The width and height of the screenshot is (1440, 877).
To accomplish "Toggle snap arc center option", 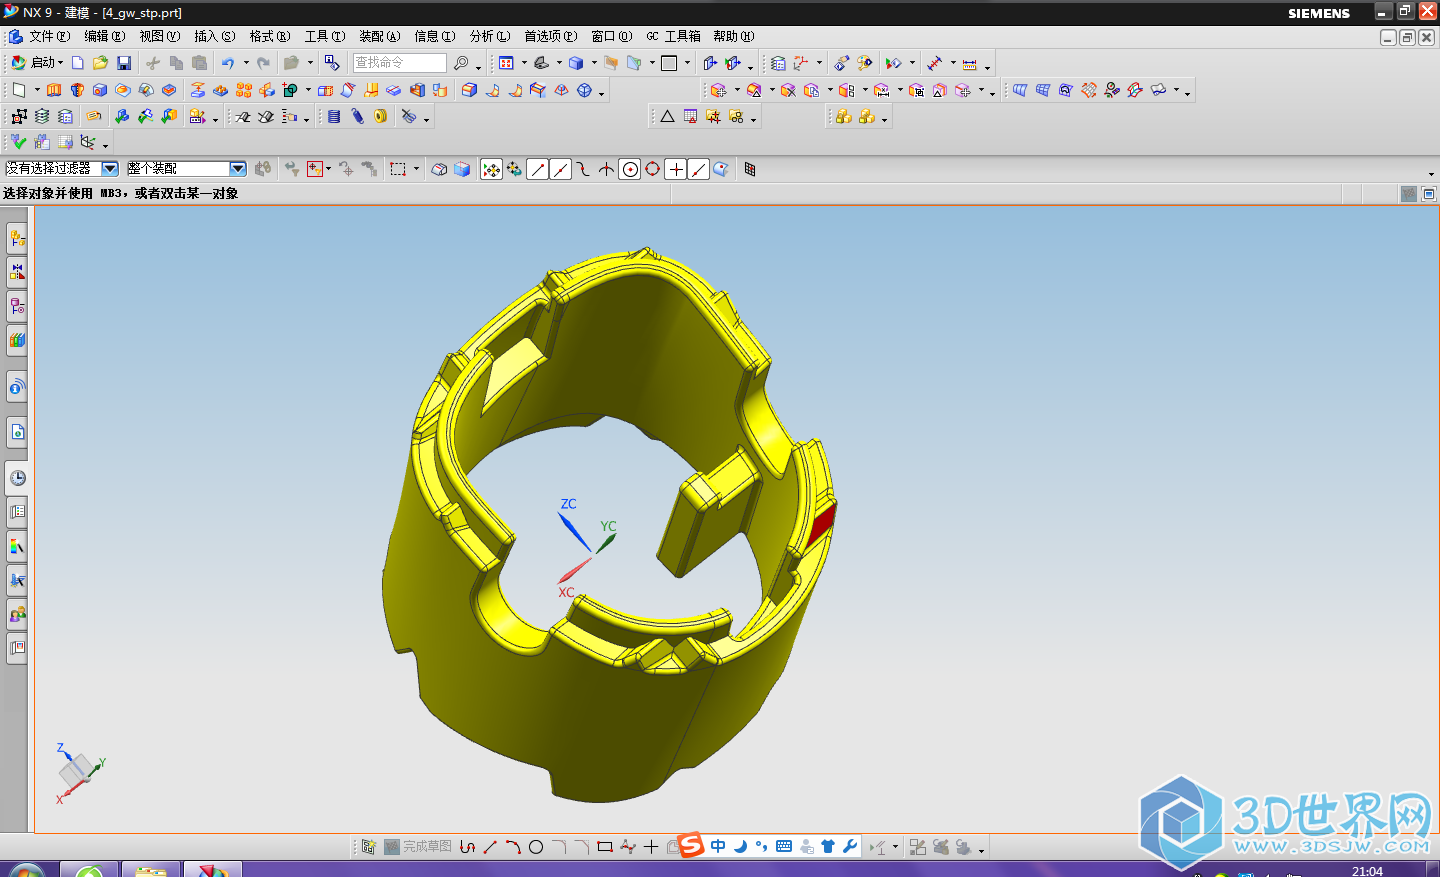I will coord(630,169).
